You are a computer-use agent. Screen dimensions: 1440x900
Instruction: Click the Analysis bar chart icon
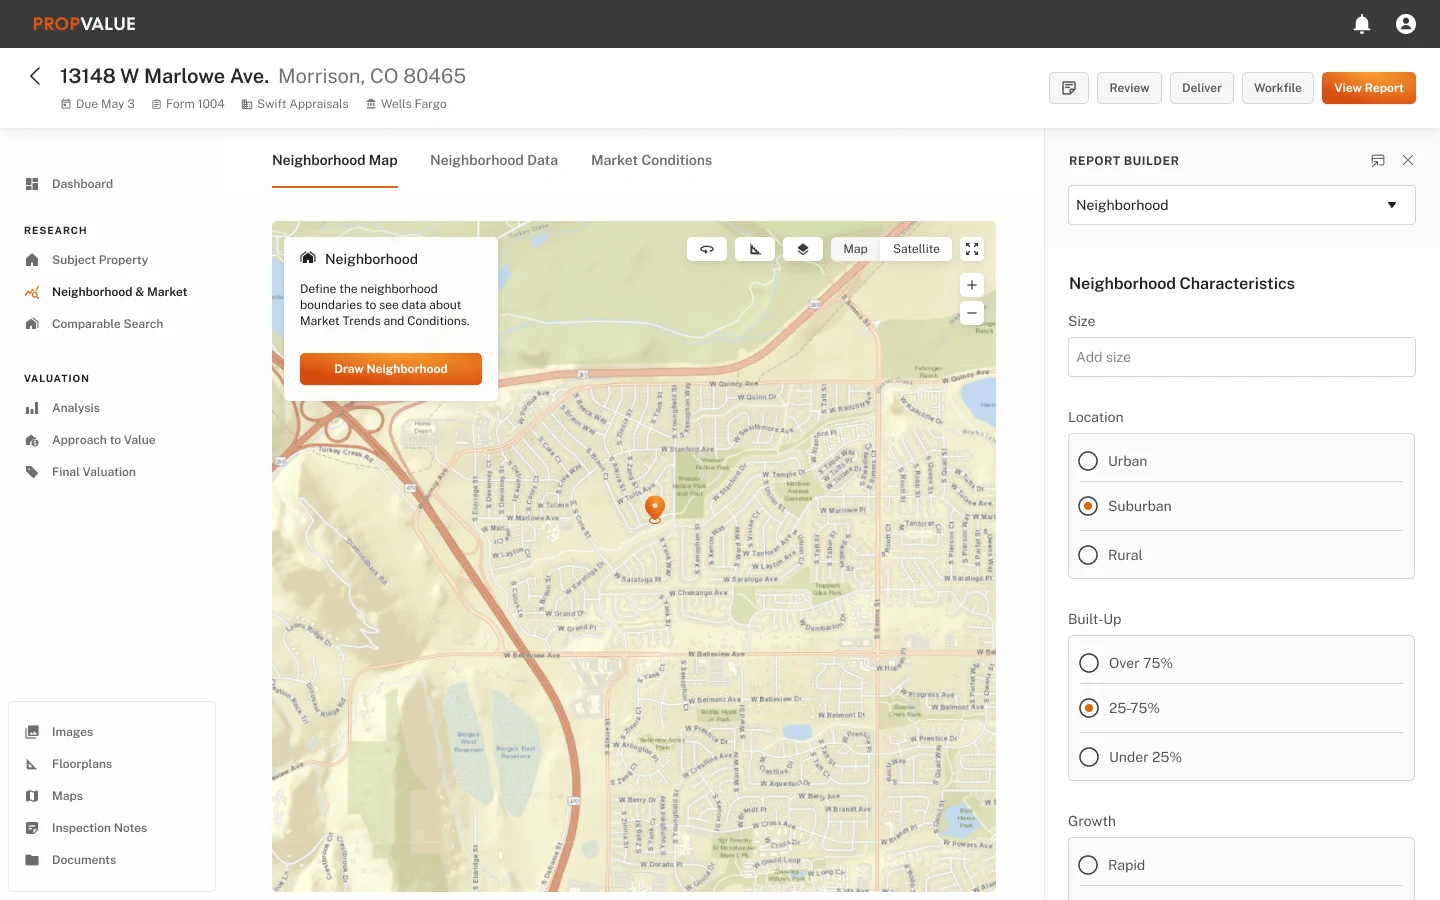coord(32,408)
